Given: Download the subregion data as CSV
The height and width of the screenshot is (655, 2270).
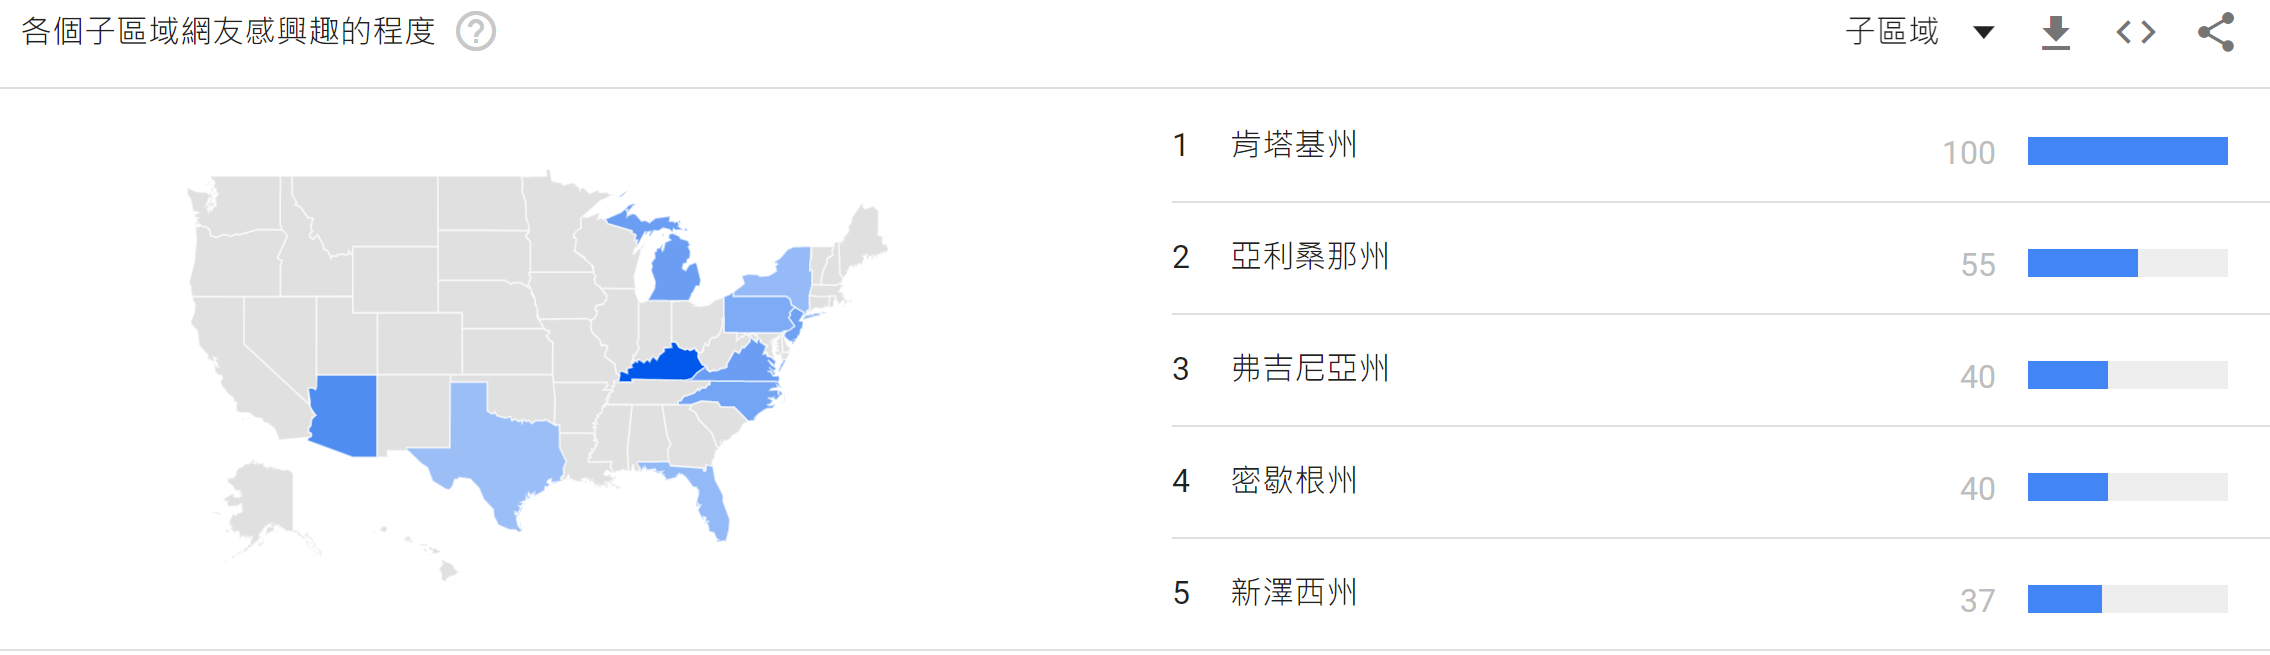Looking at the screenshot, I should tap(2056, 32).
